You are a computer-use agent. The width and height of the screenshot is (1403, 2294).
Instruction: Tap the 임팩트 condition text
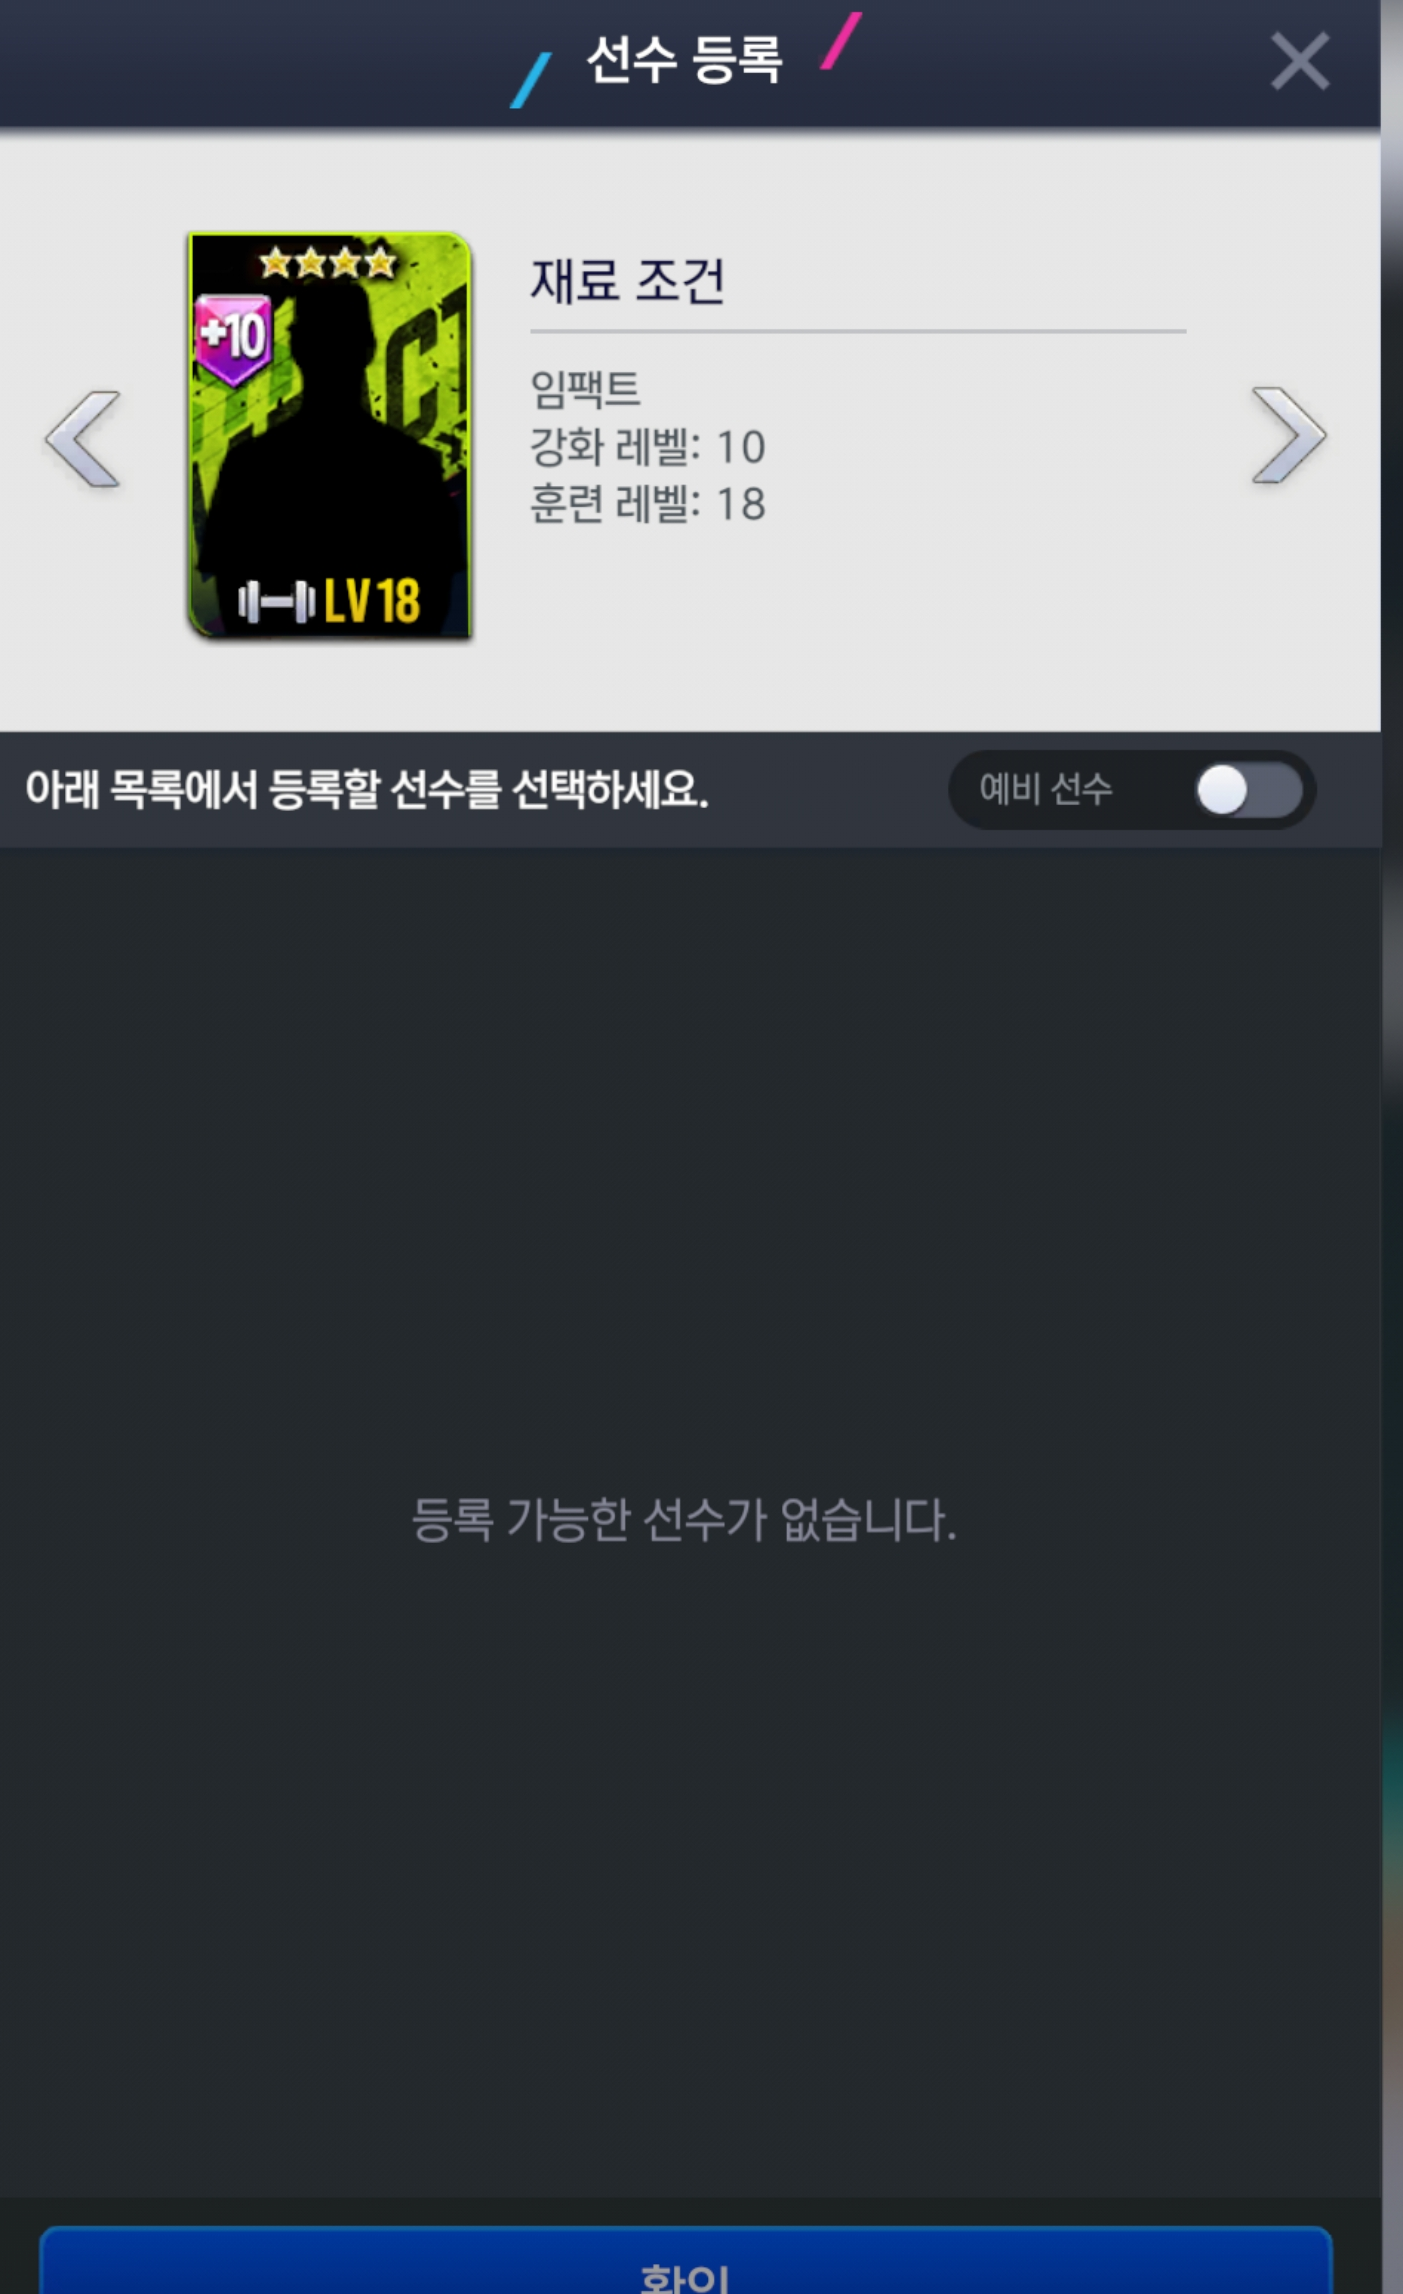point(585,389)
